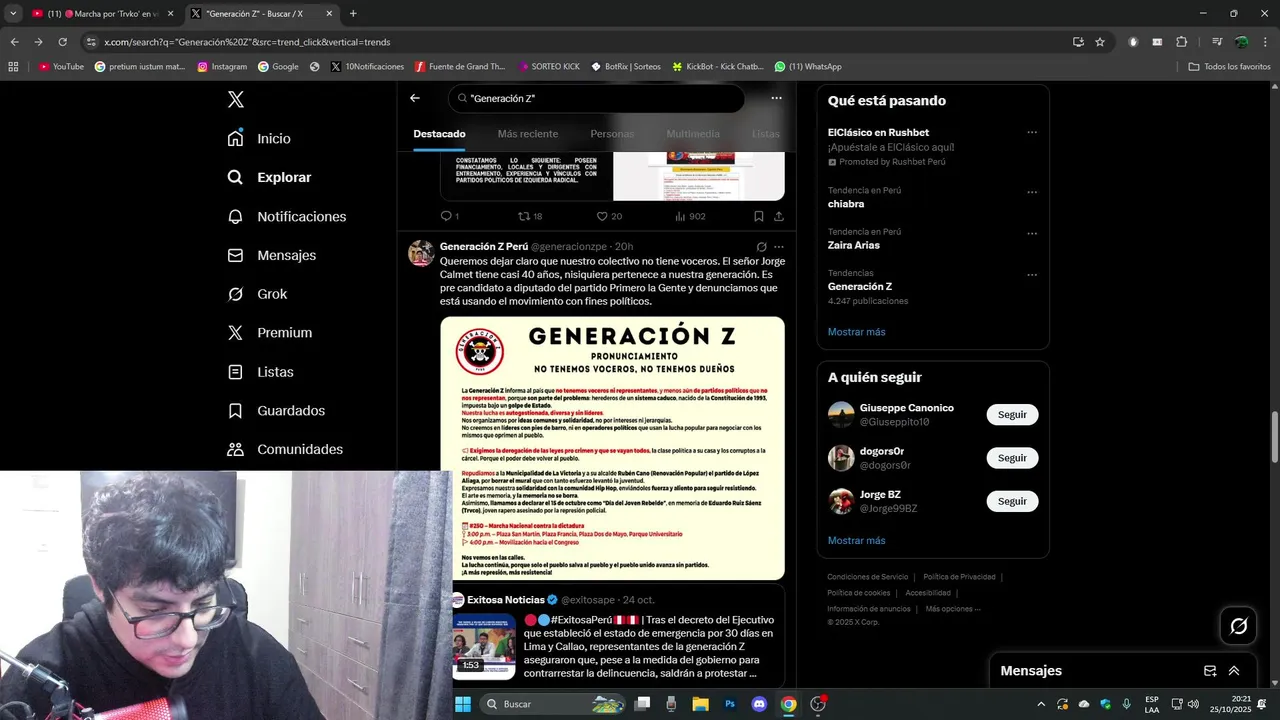This screenshot has height=720, width=1280.
Task: Open options for Zaira Arias trend
Action: tap(1032, 233)
